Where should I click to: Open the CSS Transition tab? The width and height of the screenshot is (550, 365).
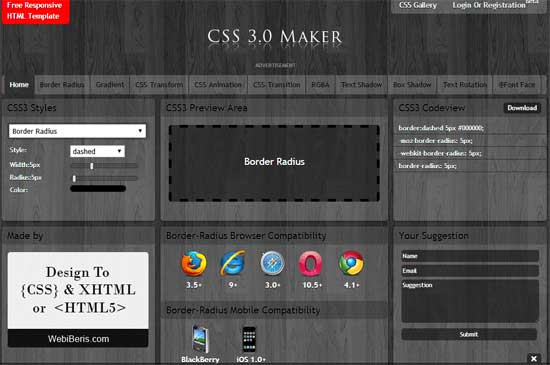[x=277, y=85]
